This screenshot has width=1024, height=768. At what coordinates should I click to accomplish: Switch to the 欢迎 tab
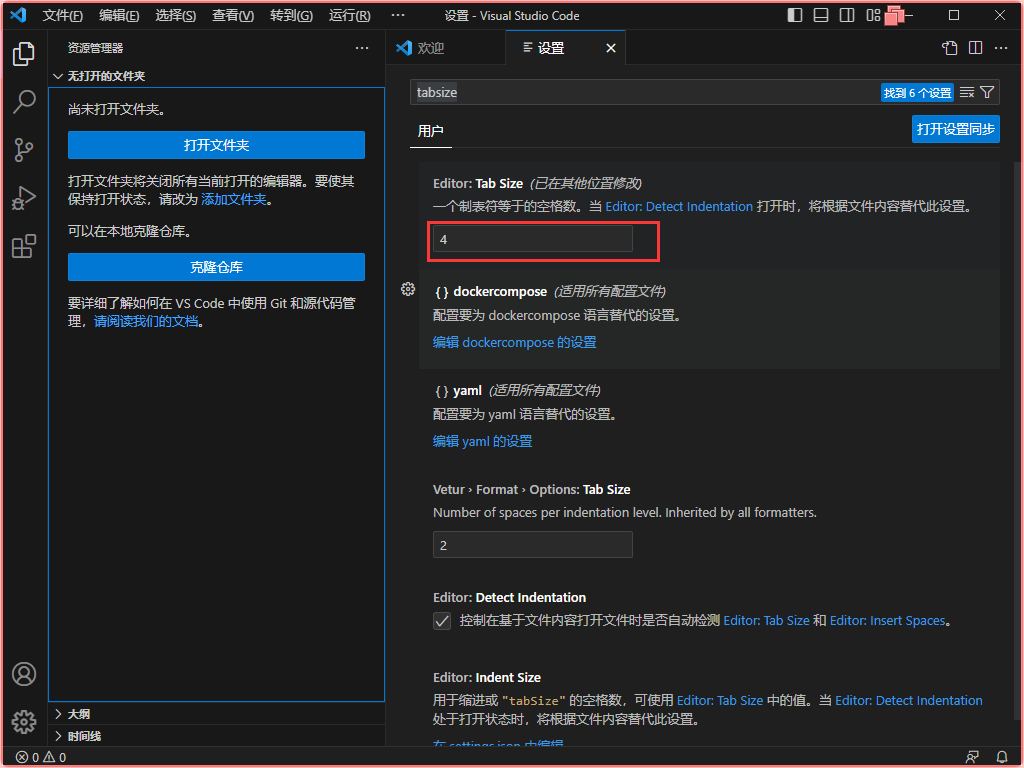tap(445, 48)
